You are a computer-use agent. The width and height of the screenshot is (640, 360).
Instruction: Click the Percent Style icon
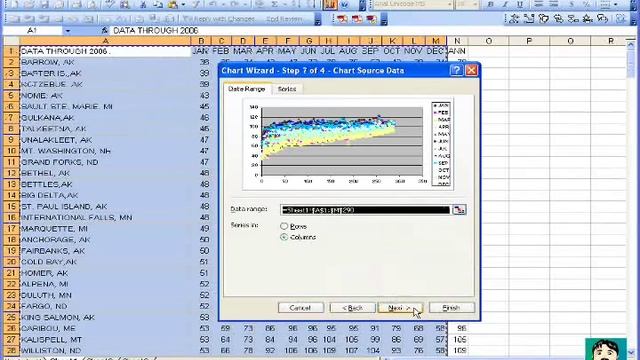pyautogui.click(x=586, y=4)
